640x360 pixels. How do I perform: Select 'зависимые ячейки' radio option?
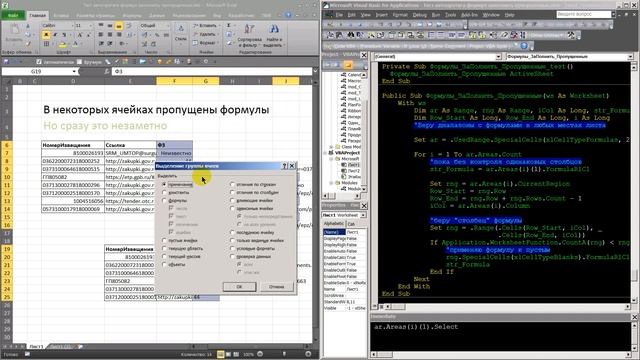[x=233, y=209]
